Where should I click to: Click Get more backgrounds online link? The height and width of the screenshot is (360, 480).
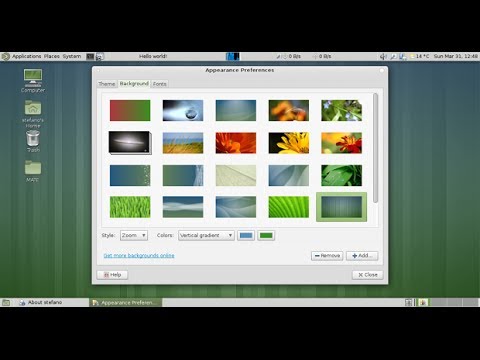[x=139, y=256]
